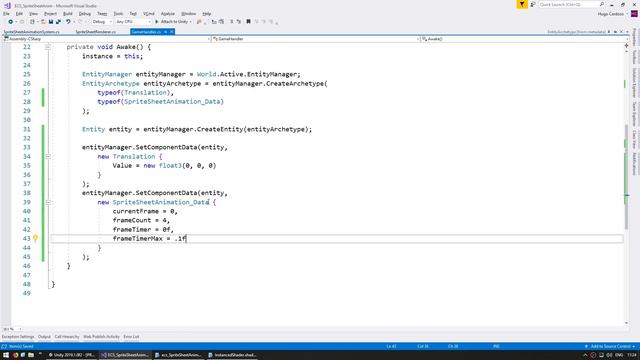Open the Debug menu
The height and width of the screenshot is (360, 640).
point(85,14)
